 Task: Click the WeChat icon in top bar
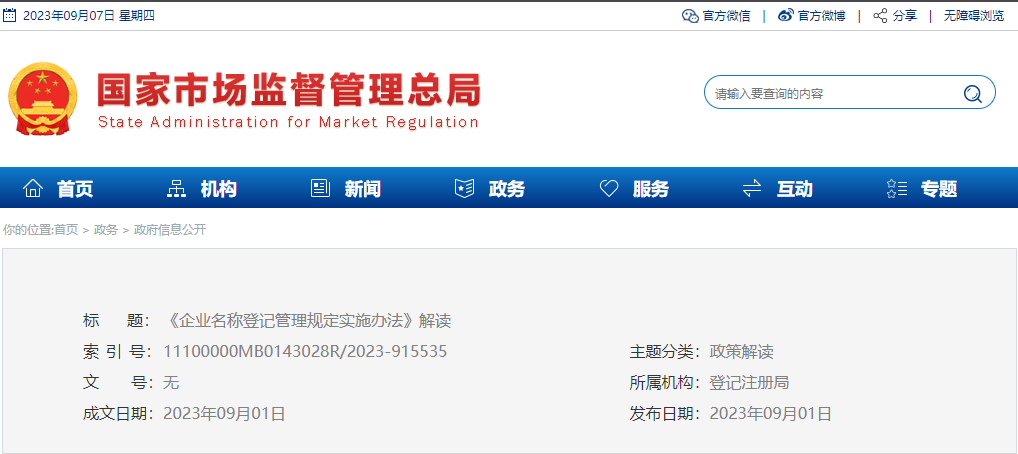pyautogui.click(x=689, y=16)
